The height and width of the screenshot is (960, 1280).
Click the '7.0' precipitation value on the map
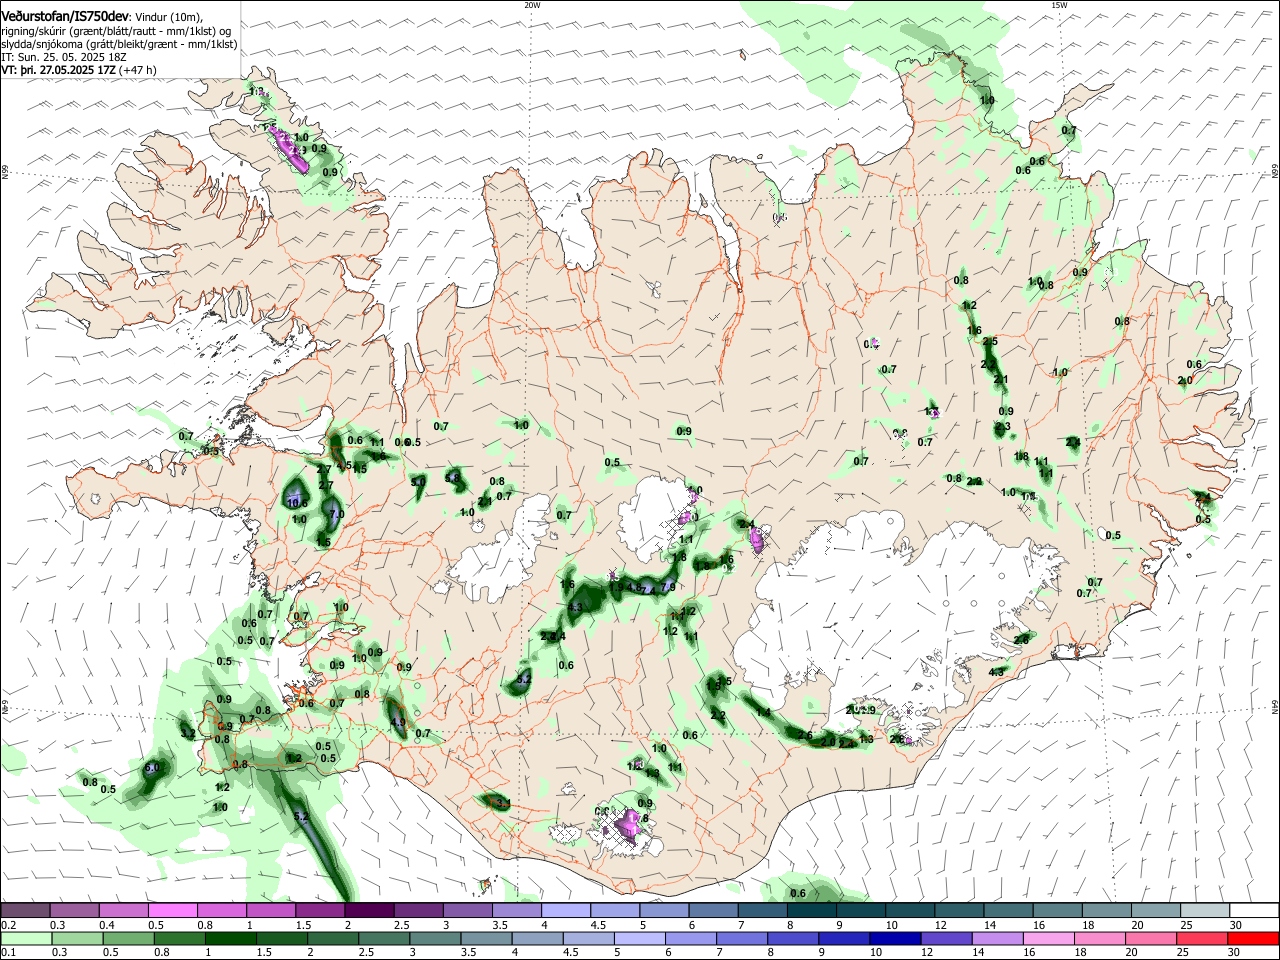click(336, 514)
